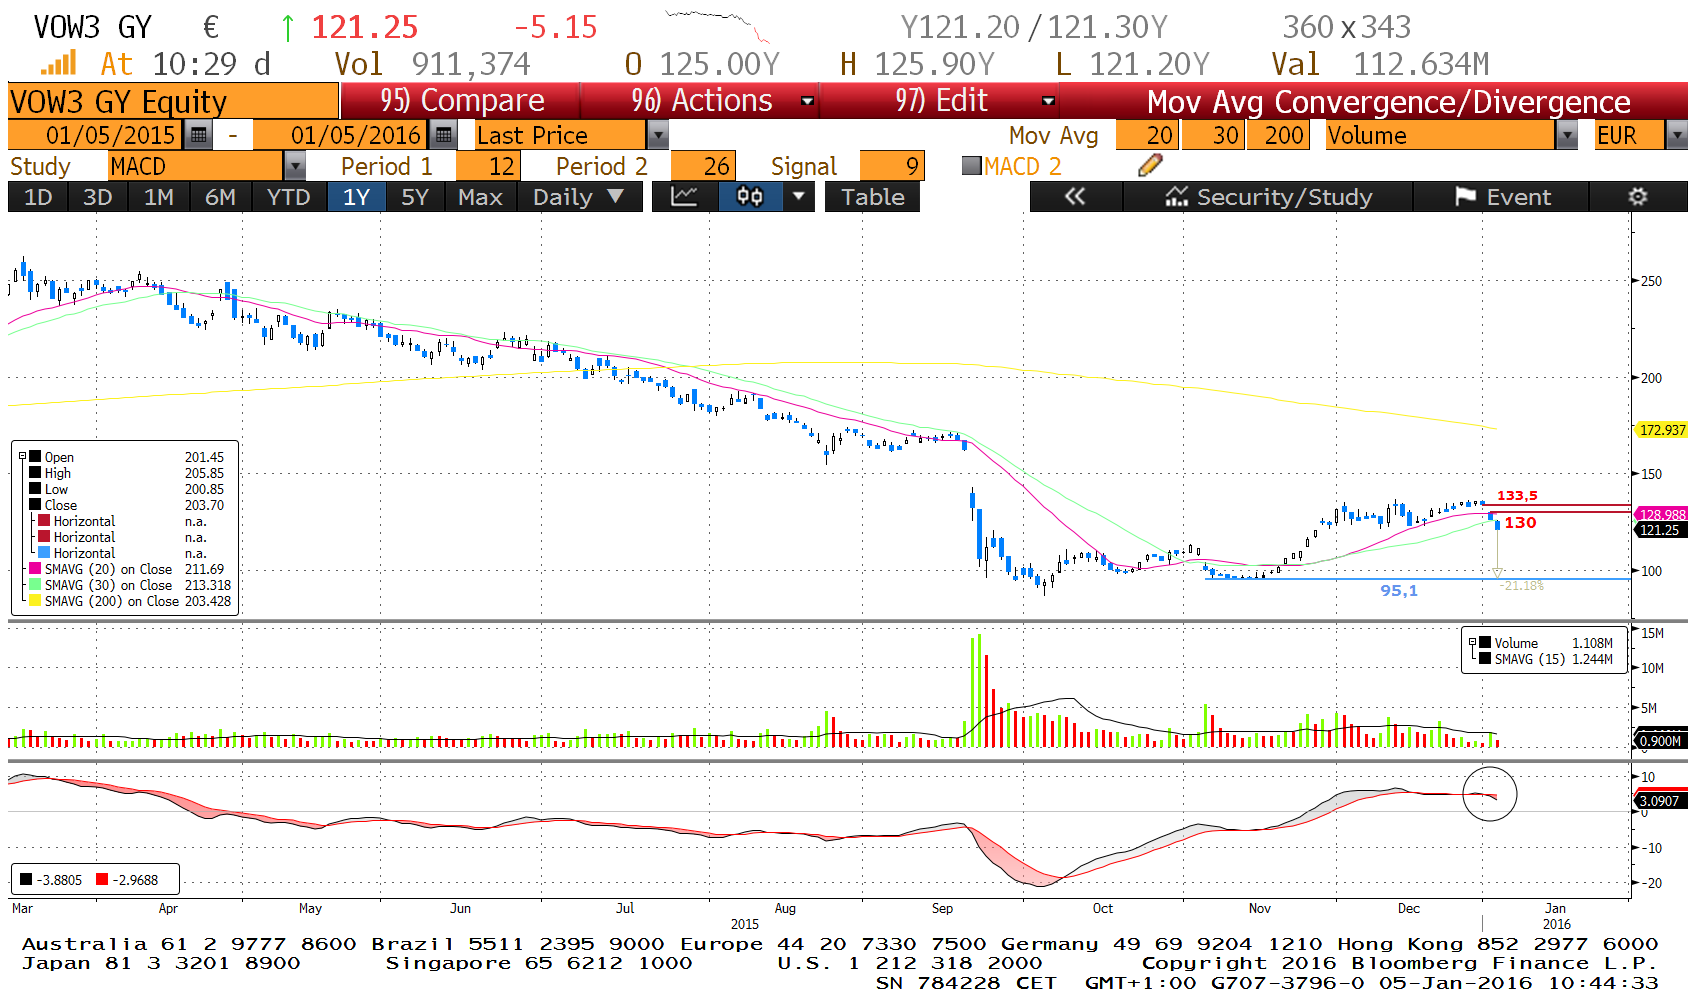Edit Period 2 value 26
1696x1001 pixels.
coord(703,166)
